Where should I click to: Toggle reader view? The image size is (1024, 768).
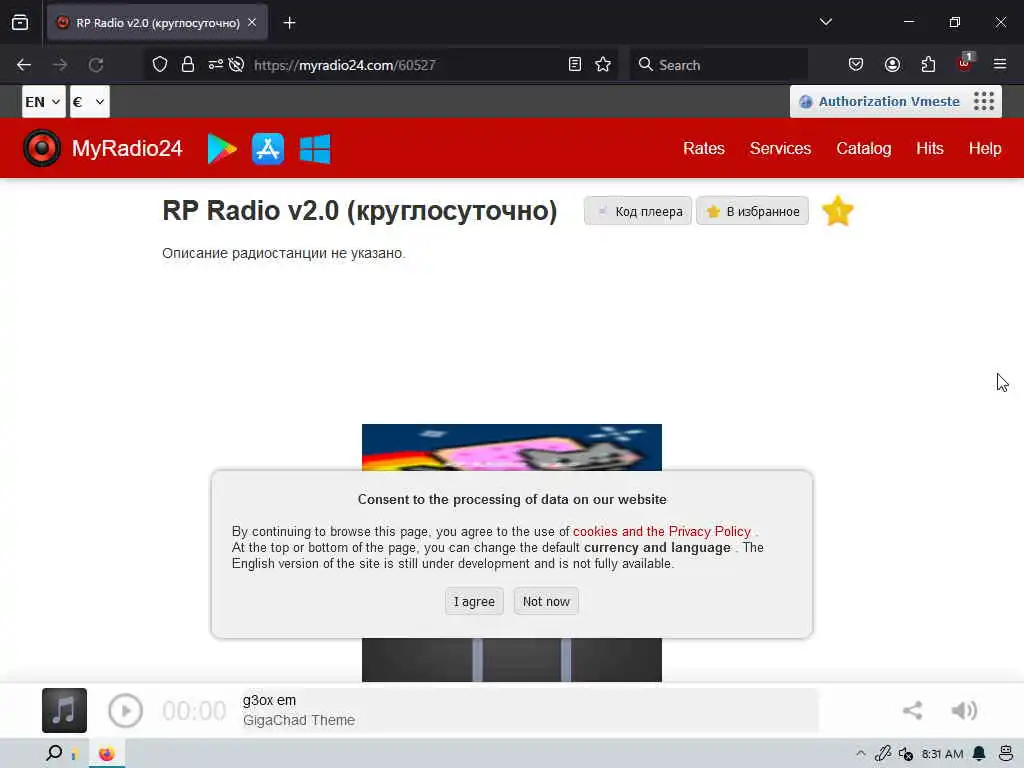575,65
